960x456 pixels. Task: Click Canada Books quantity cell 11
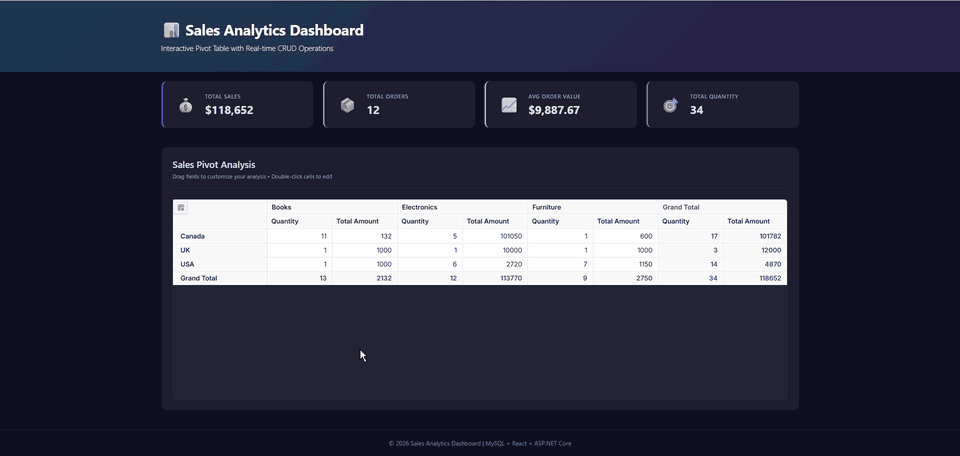pyautogui.click(x=299, y=236)
